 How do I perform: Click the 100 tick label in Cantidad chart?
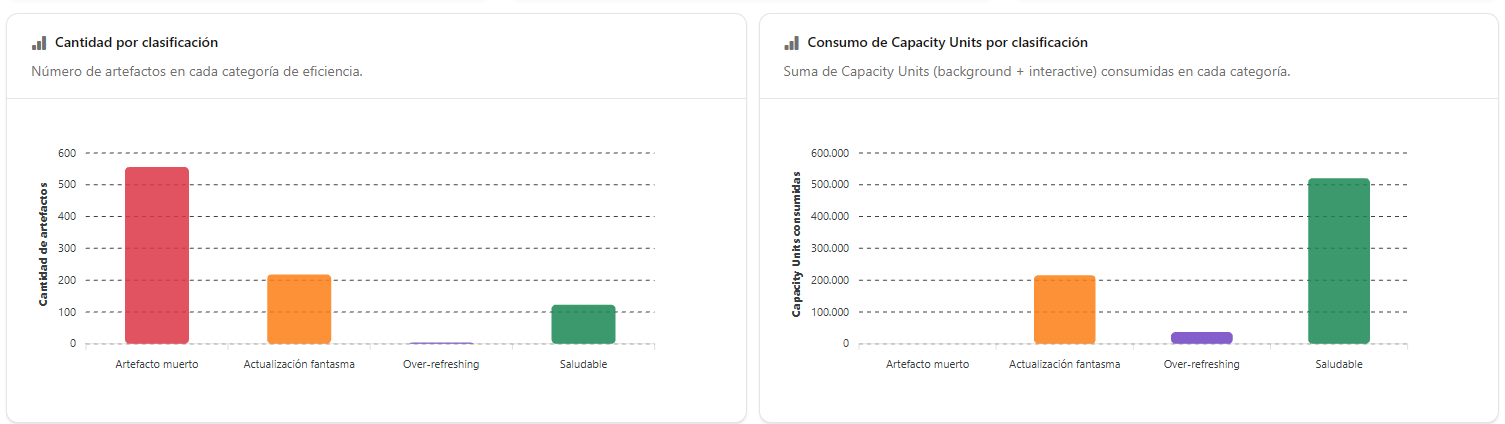67,312
